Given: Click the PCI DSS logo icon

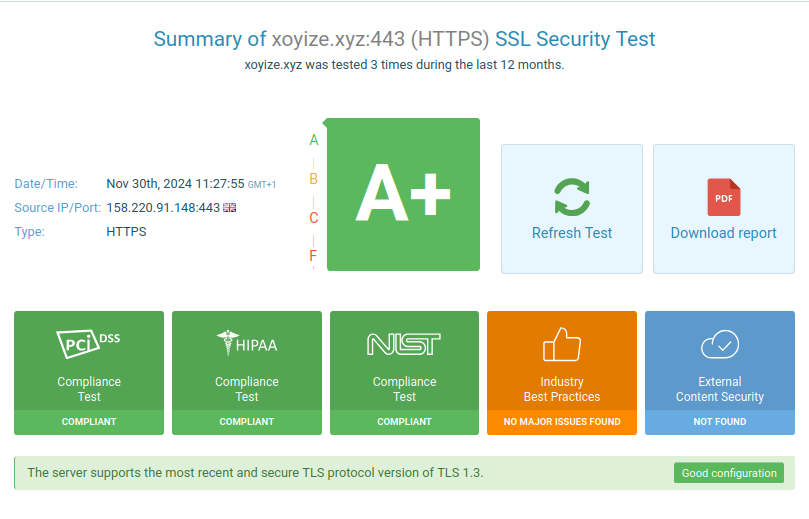Looking at the screenshot, I should coord(88,343).
